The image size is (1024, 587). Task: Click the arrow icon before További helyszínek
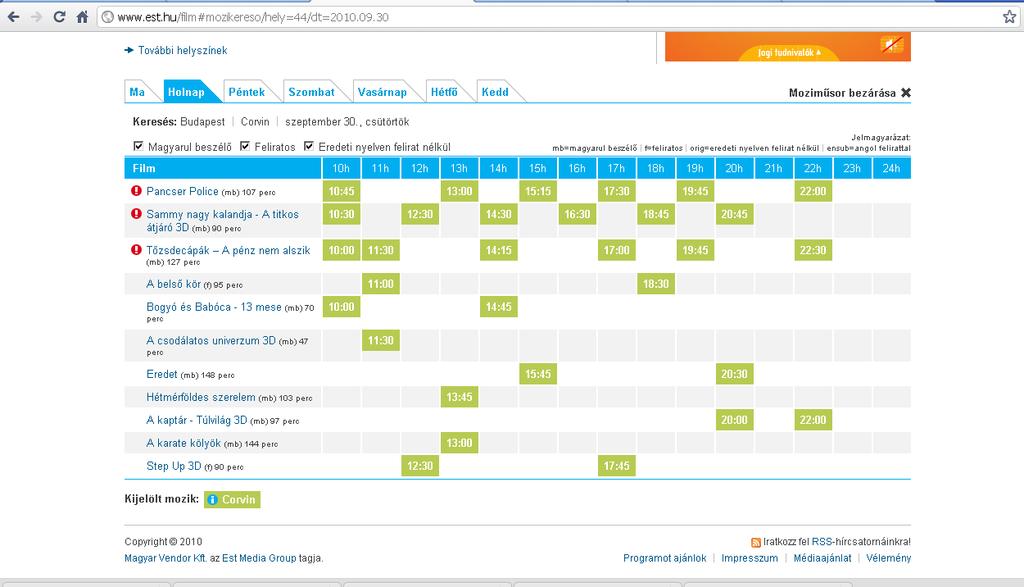[x=129, y=50]
